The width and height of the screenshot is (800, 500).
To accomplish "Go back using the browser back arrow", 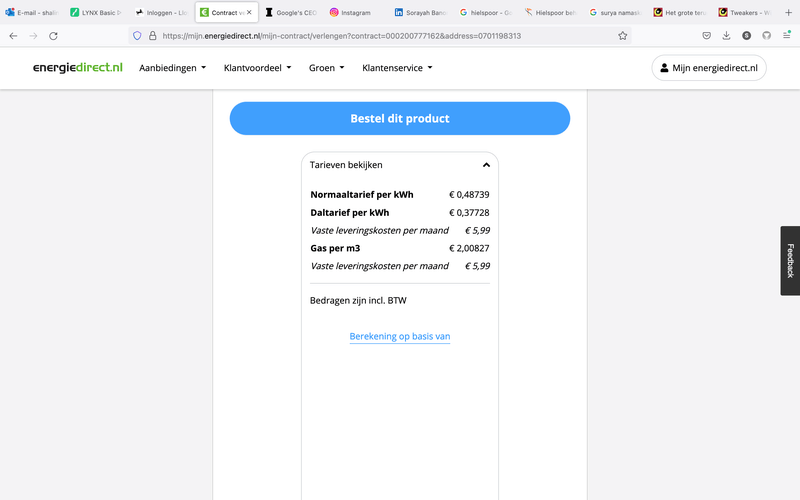I will 13,35.
